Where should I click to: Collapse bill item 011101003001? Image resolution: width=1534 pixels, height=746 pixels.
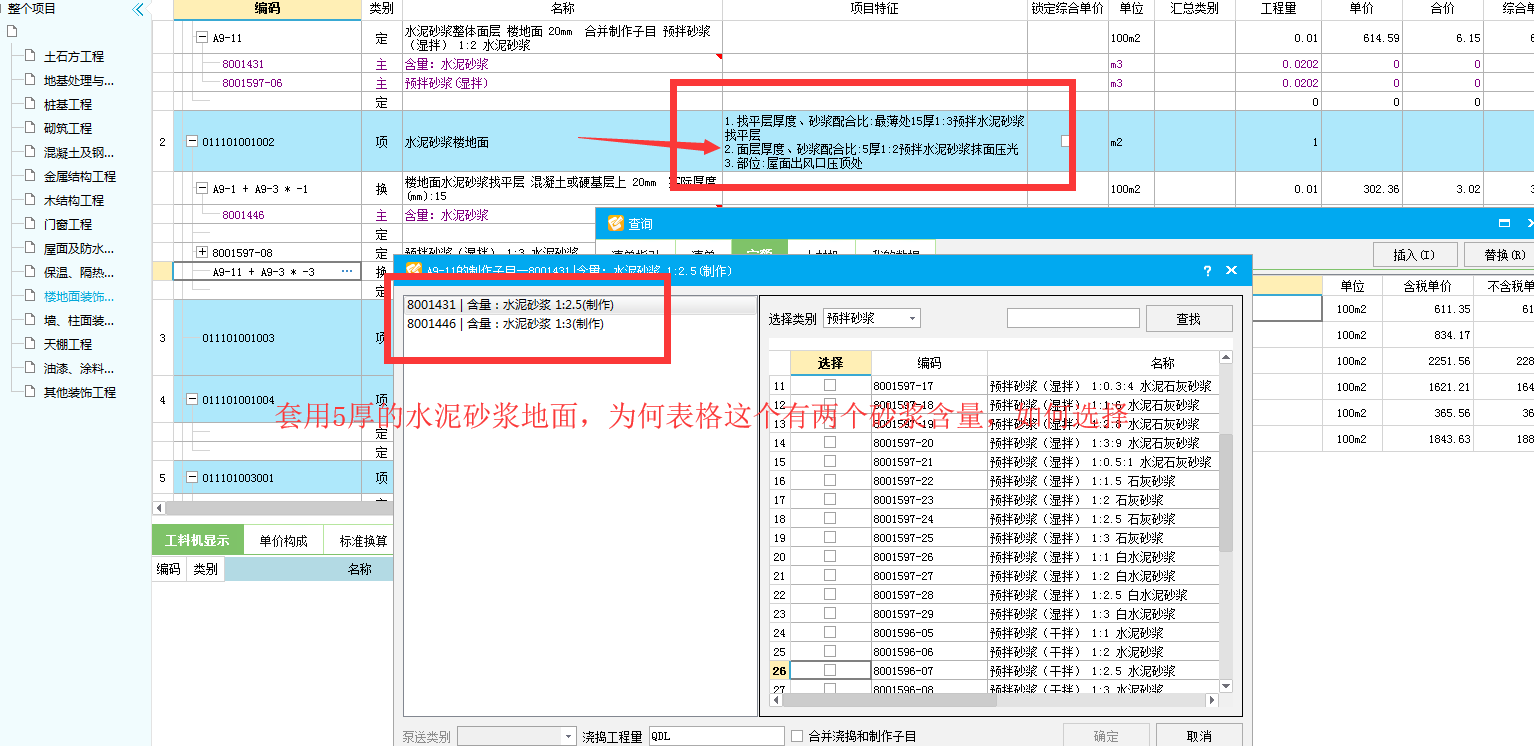tap(192, 478)
